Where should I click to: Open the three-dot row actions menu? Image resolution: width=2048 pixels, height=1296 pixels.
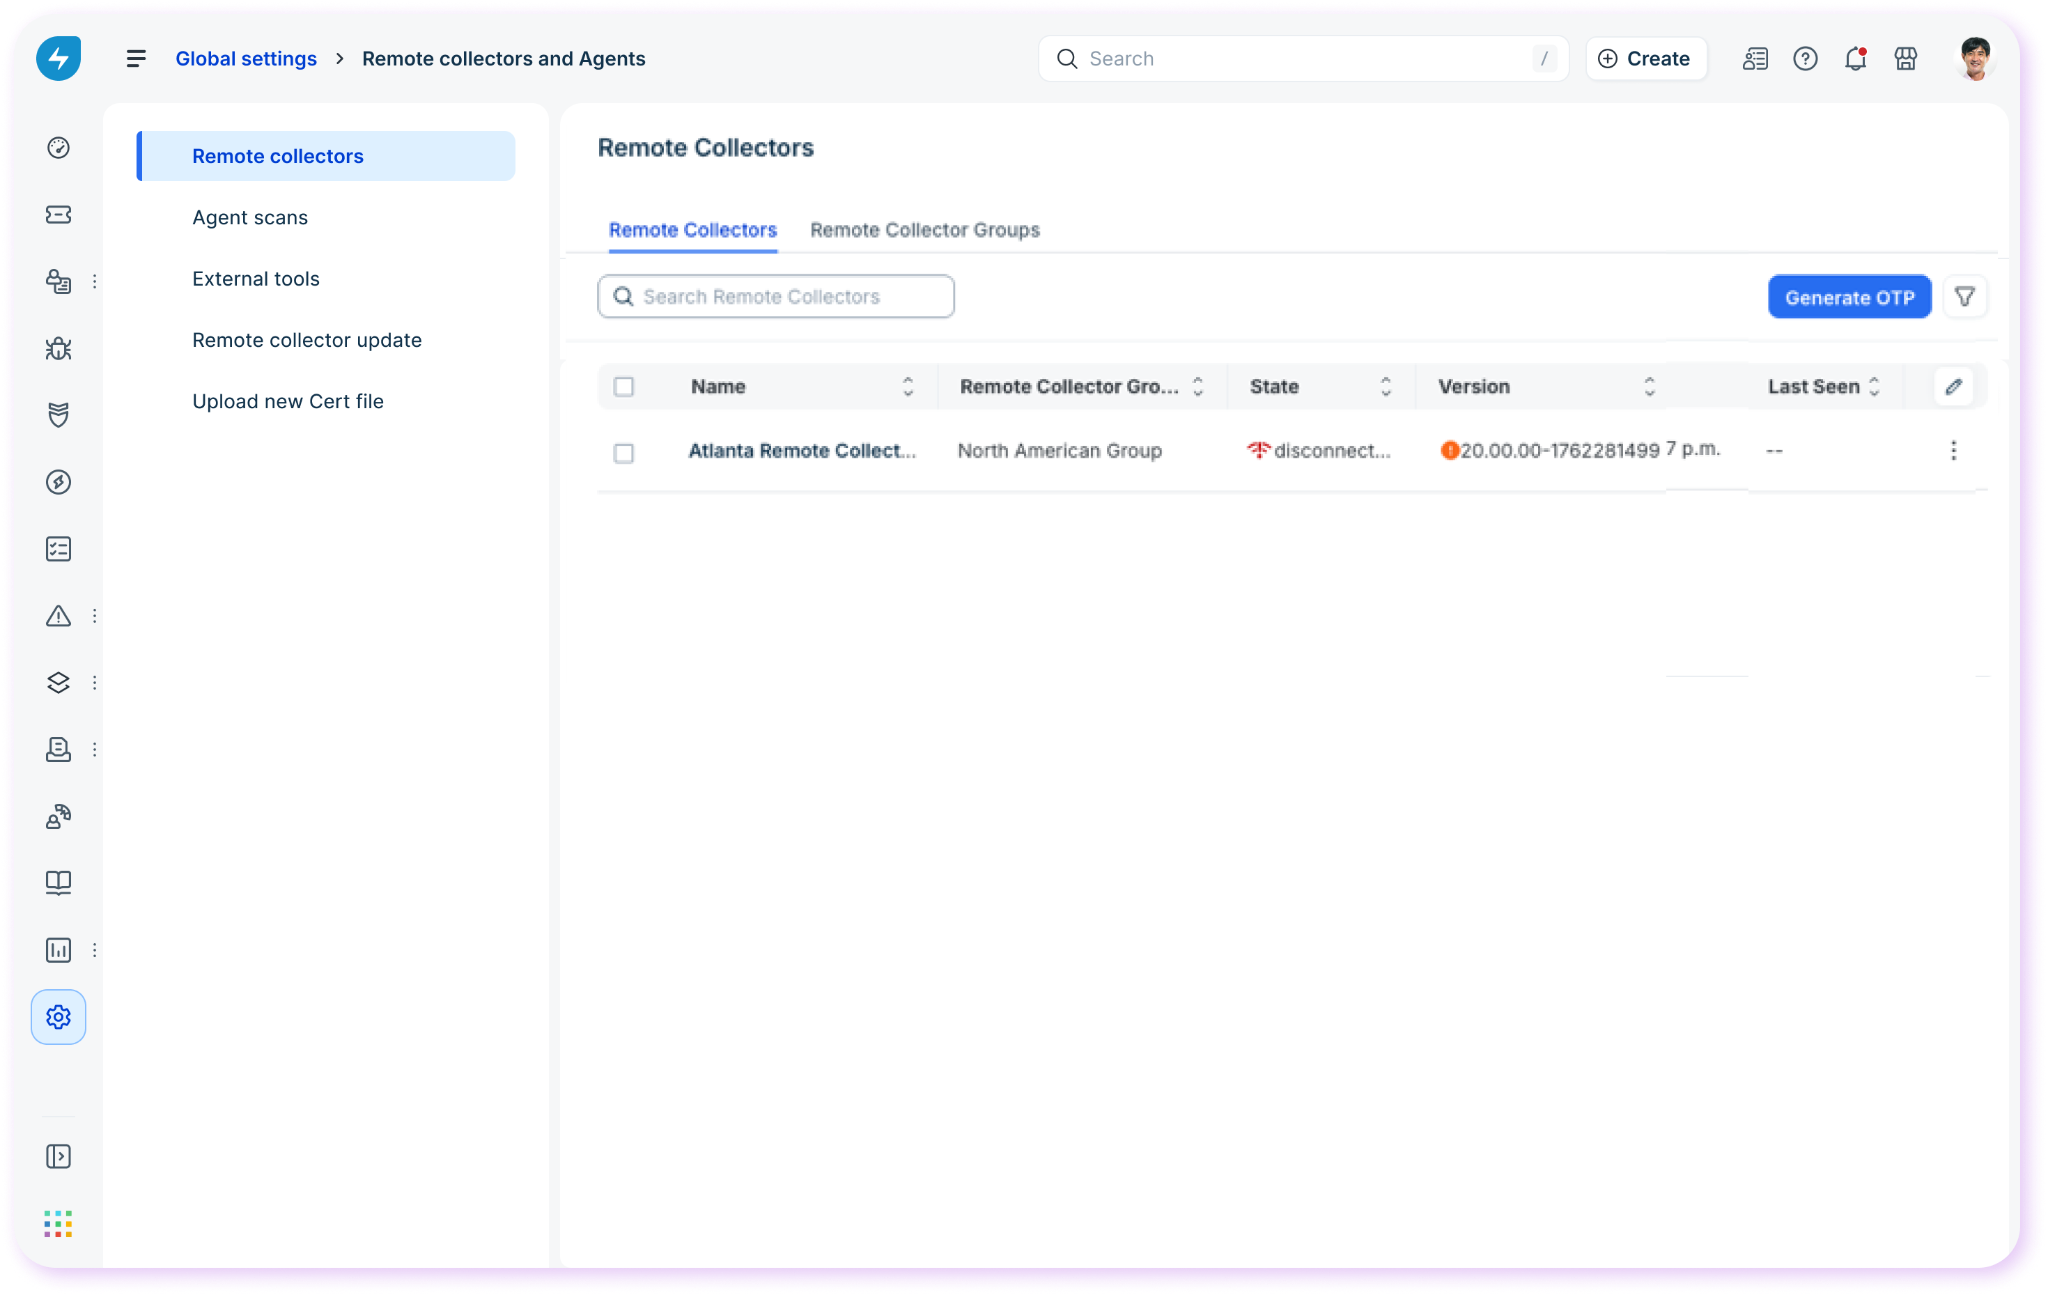coord(1953,451)
